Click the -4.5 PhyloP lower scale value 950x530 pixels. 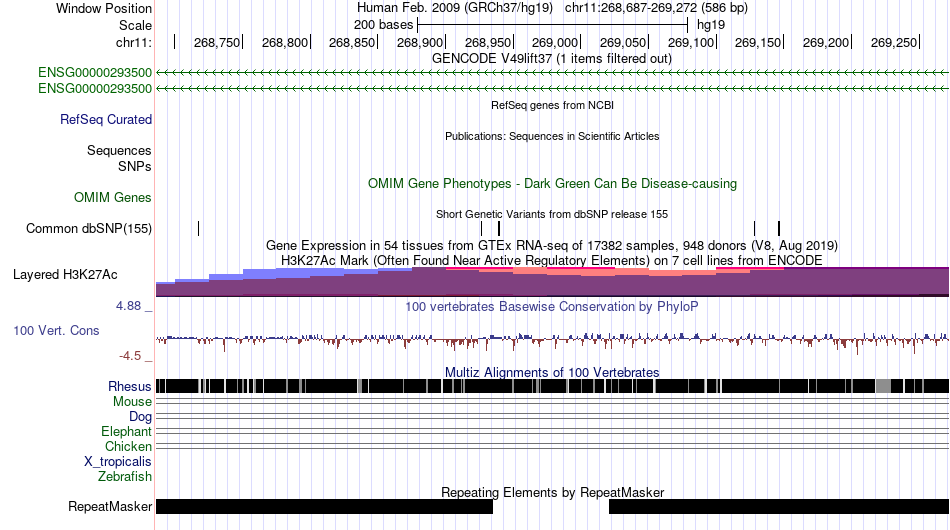pyautogui.click(x=130, y=356)
